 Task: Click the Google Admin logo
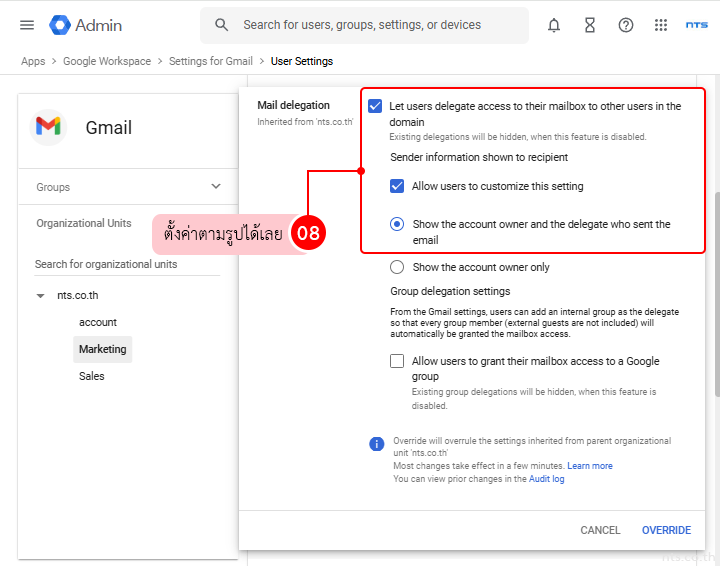(x=85, y=25)
